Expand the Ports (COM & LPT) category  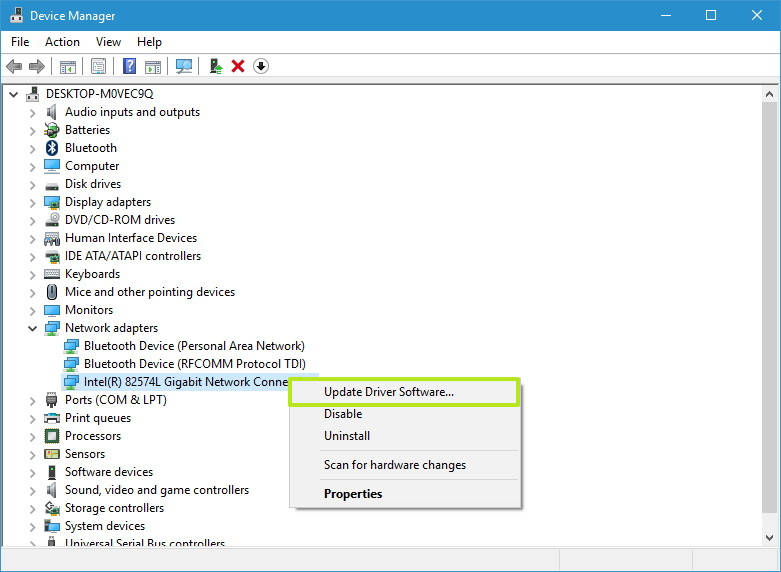pyautogui.click(x=32, y=400)
